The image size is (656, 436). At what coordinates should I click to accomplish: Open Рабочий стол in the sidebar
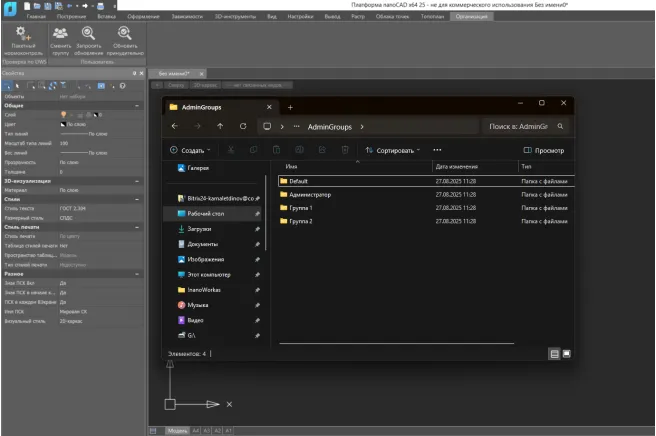click(x=209, y=214)
